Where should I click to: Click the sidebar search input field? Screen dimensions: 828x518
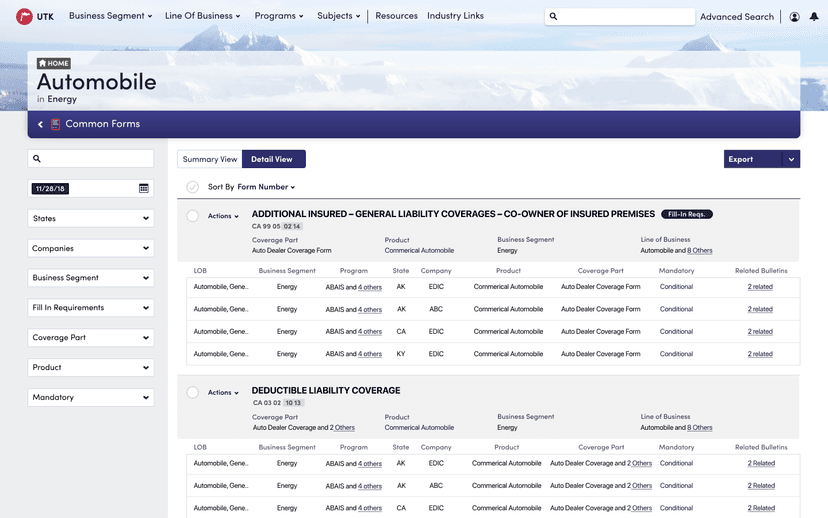click(x=91, y=158)
